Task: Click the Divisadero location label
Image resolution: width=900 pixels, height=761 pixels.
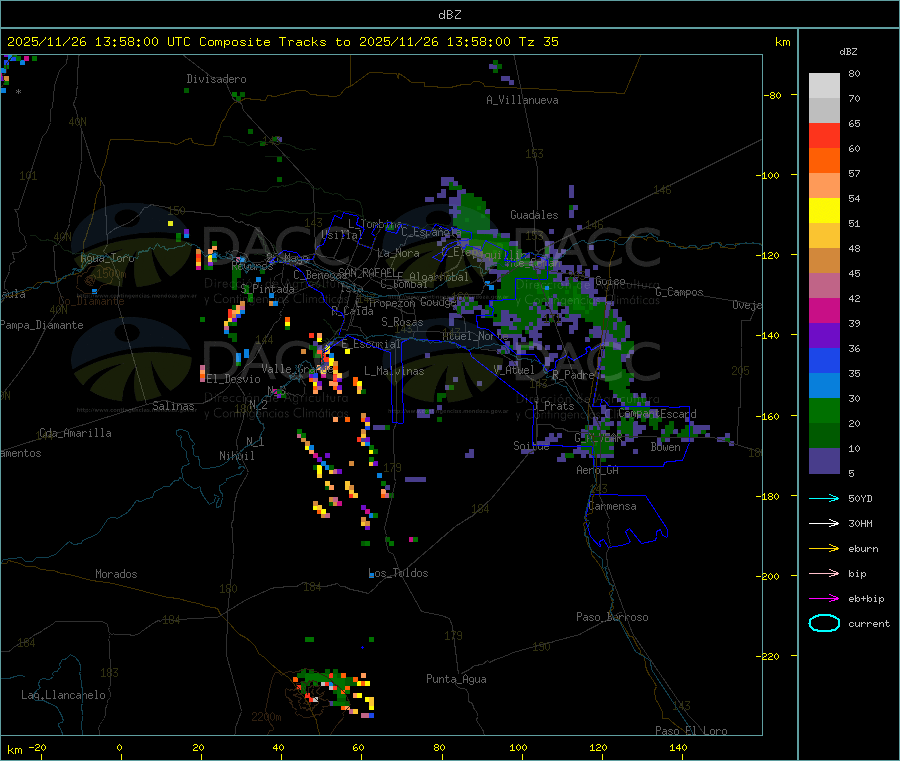Action: (x=216, y=79)
